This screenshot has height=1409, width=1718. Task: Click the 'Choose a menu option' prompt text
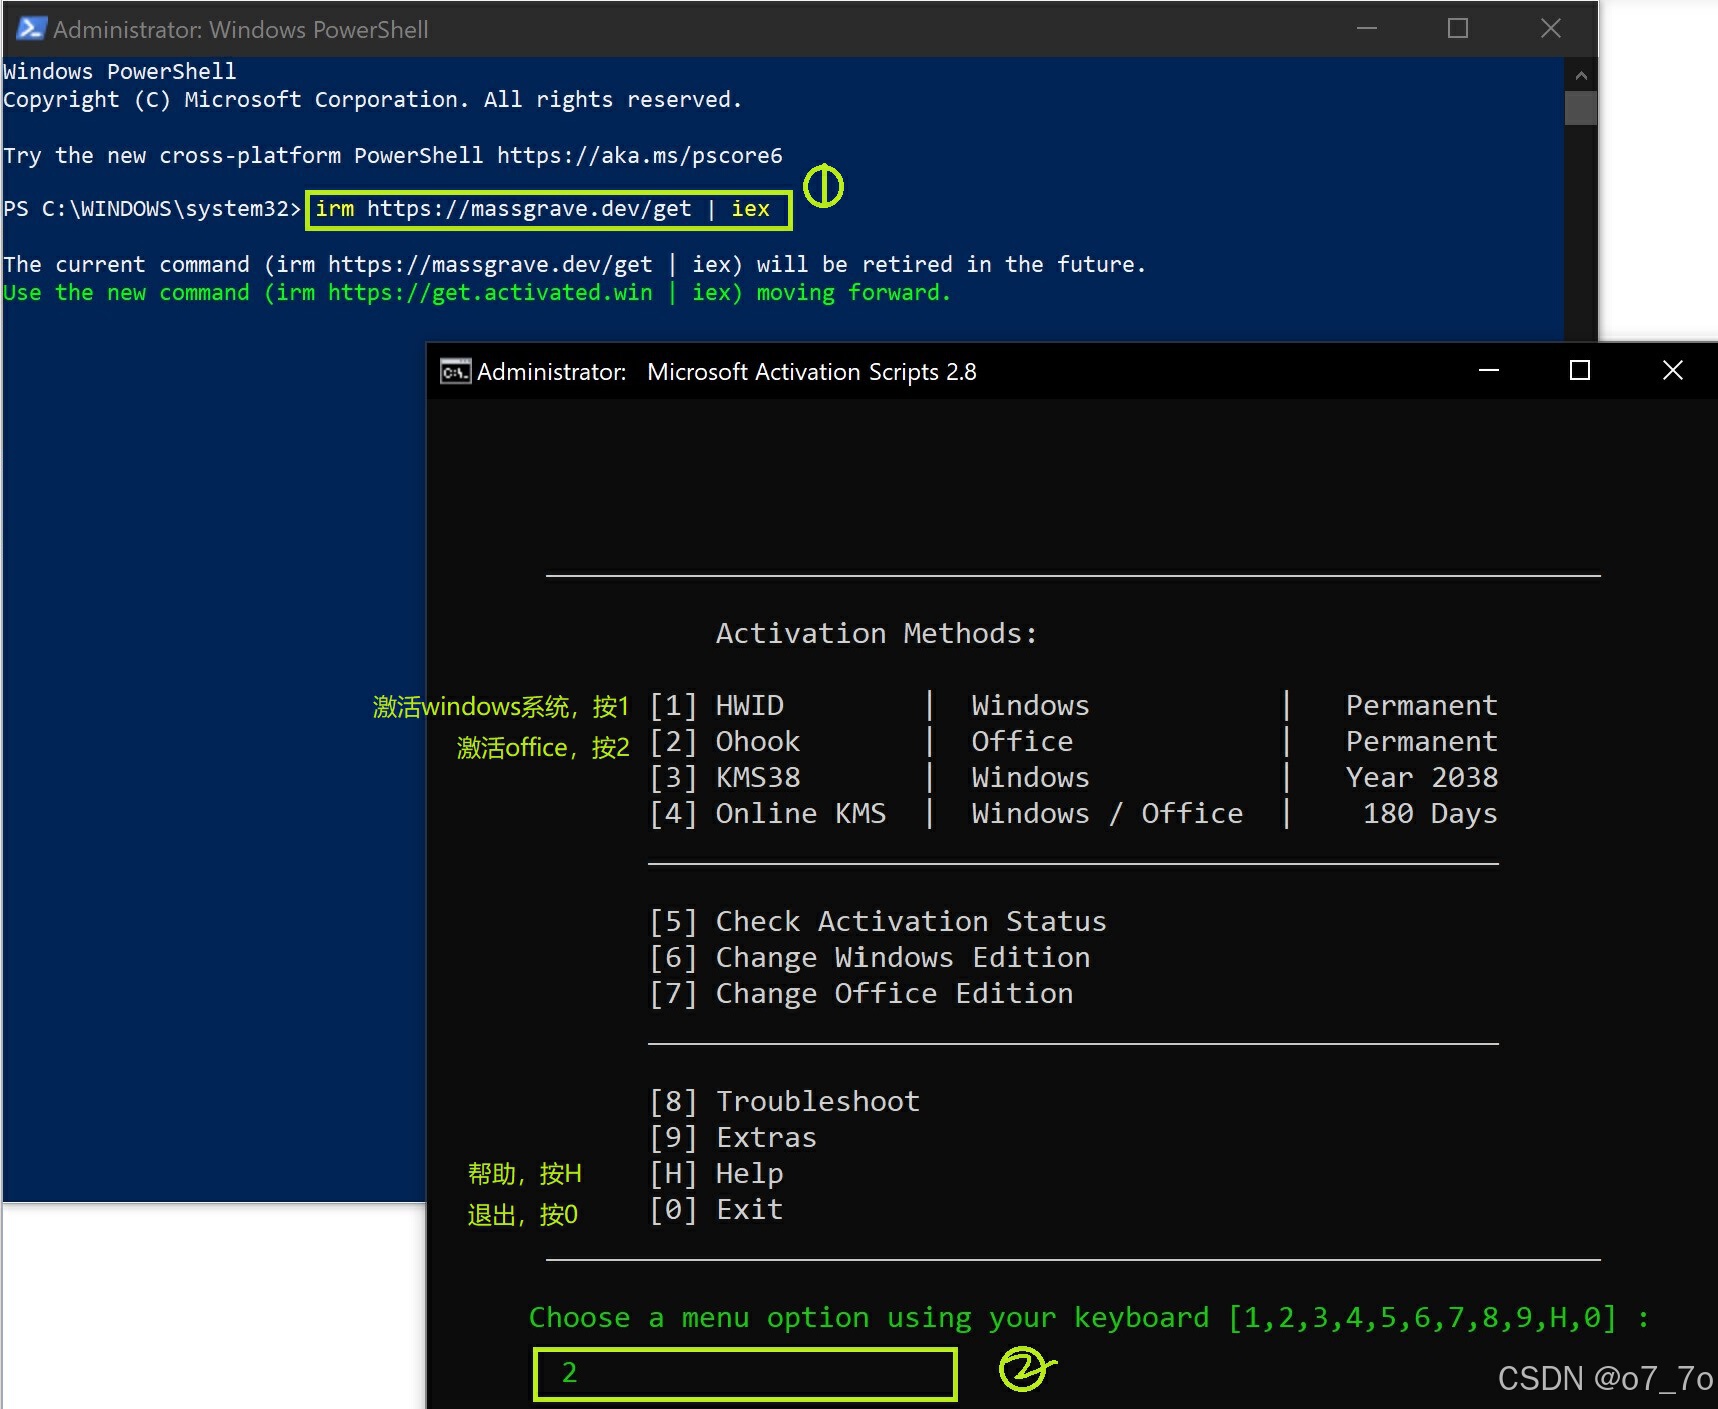(x=1089, y=1317)
